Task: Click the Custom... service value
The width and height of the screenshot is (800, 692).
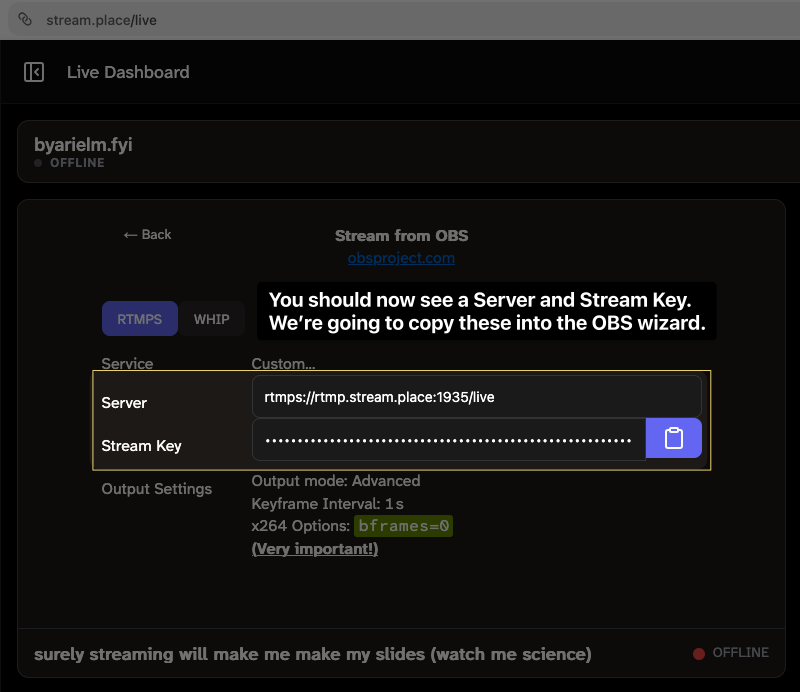Action: tap(283, 363)
